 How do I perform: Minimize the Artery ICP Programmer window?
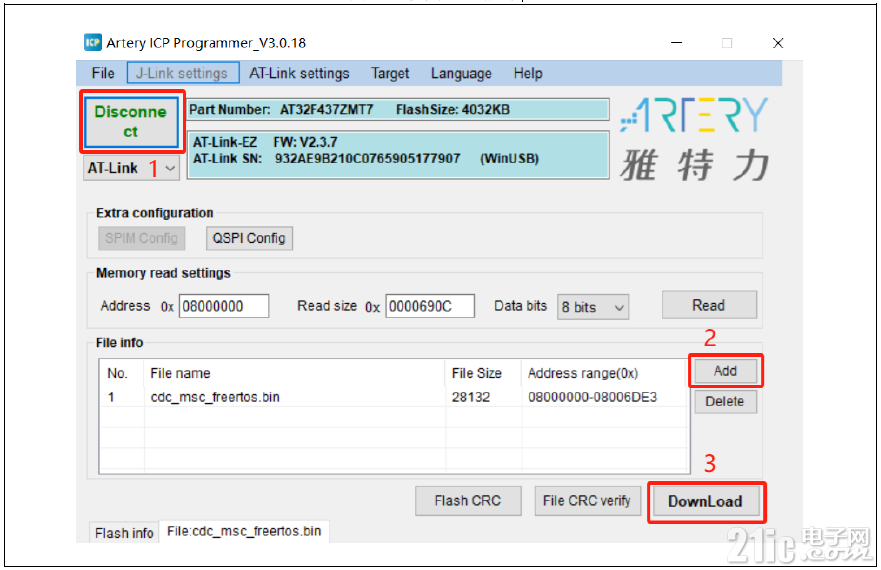click(676, 43)
